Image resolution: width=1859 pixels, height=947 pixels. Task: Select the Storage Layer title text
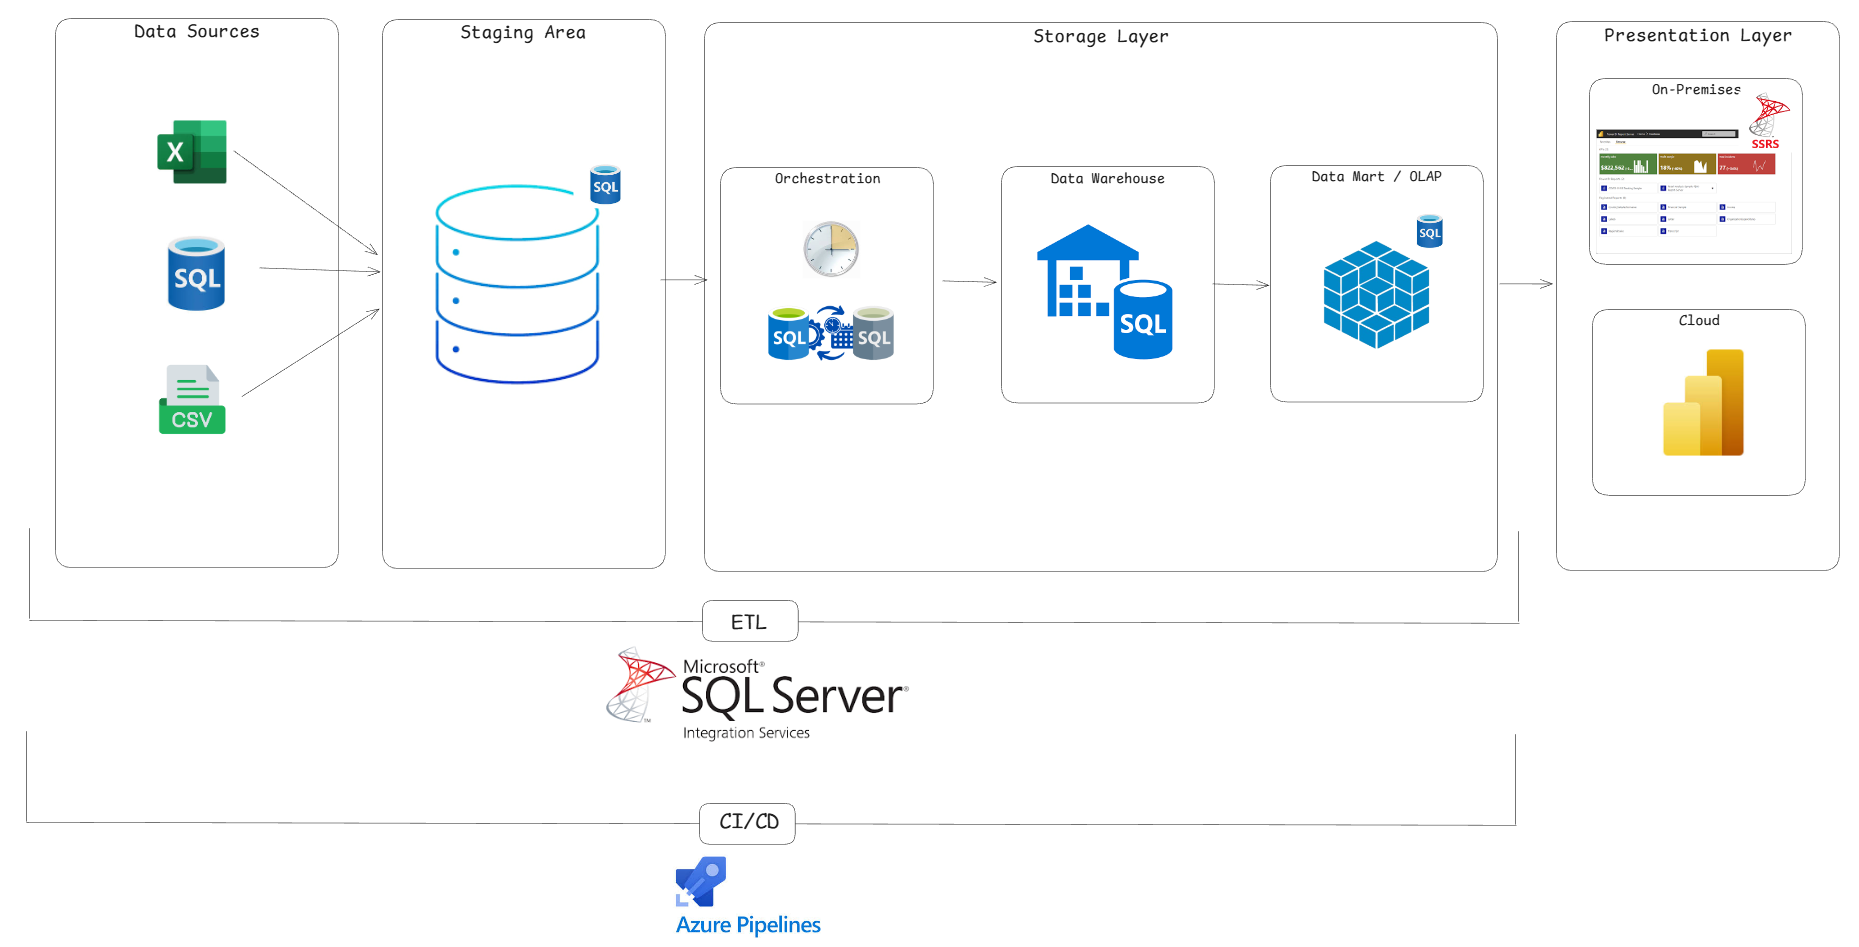tap(1100, 37)
